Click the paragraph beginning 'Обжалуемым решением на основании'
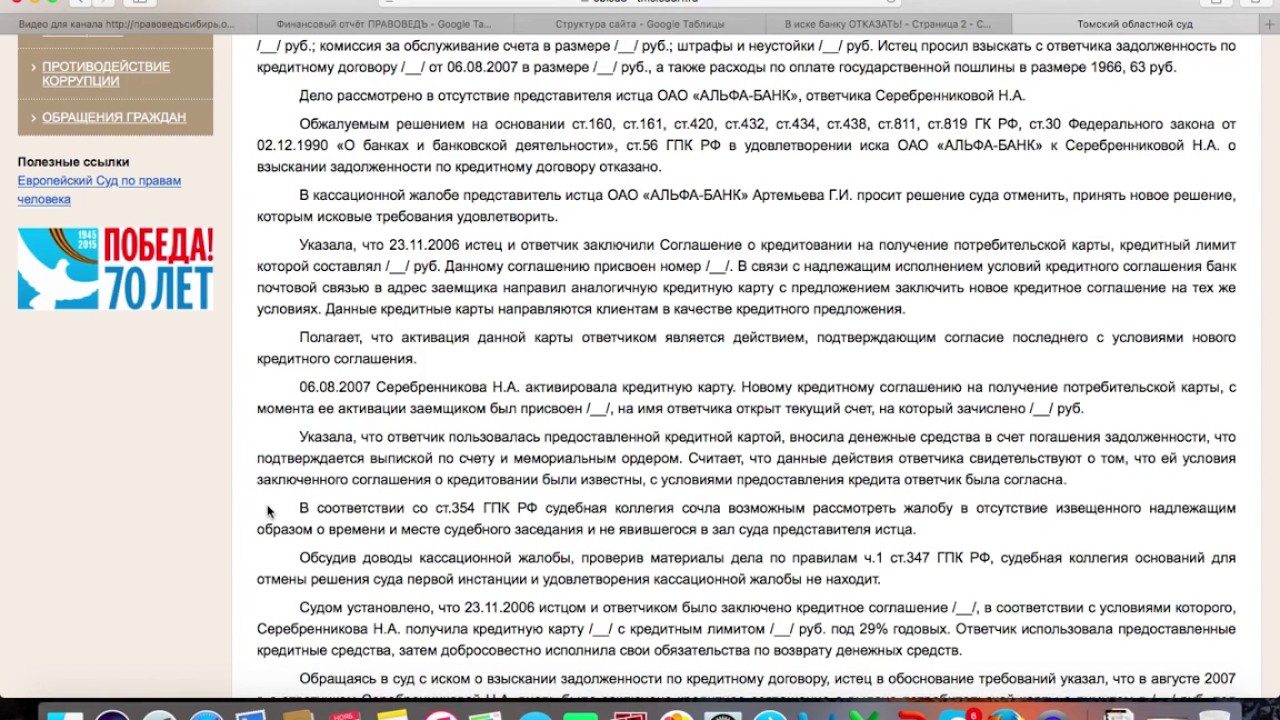 click(746, 145)
